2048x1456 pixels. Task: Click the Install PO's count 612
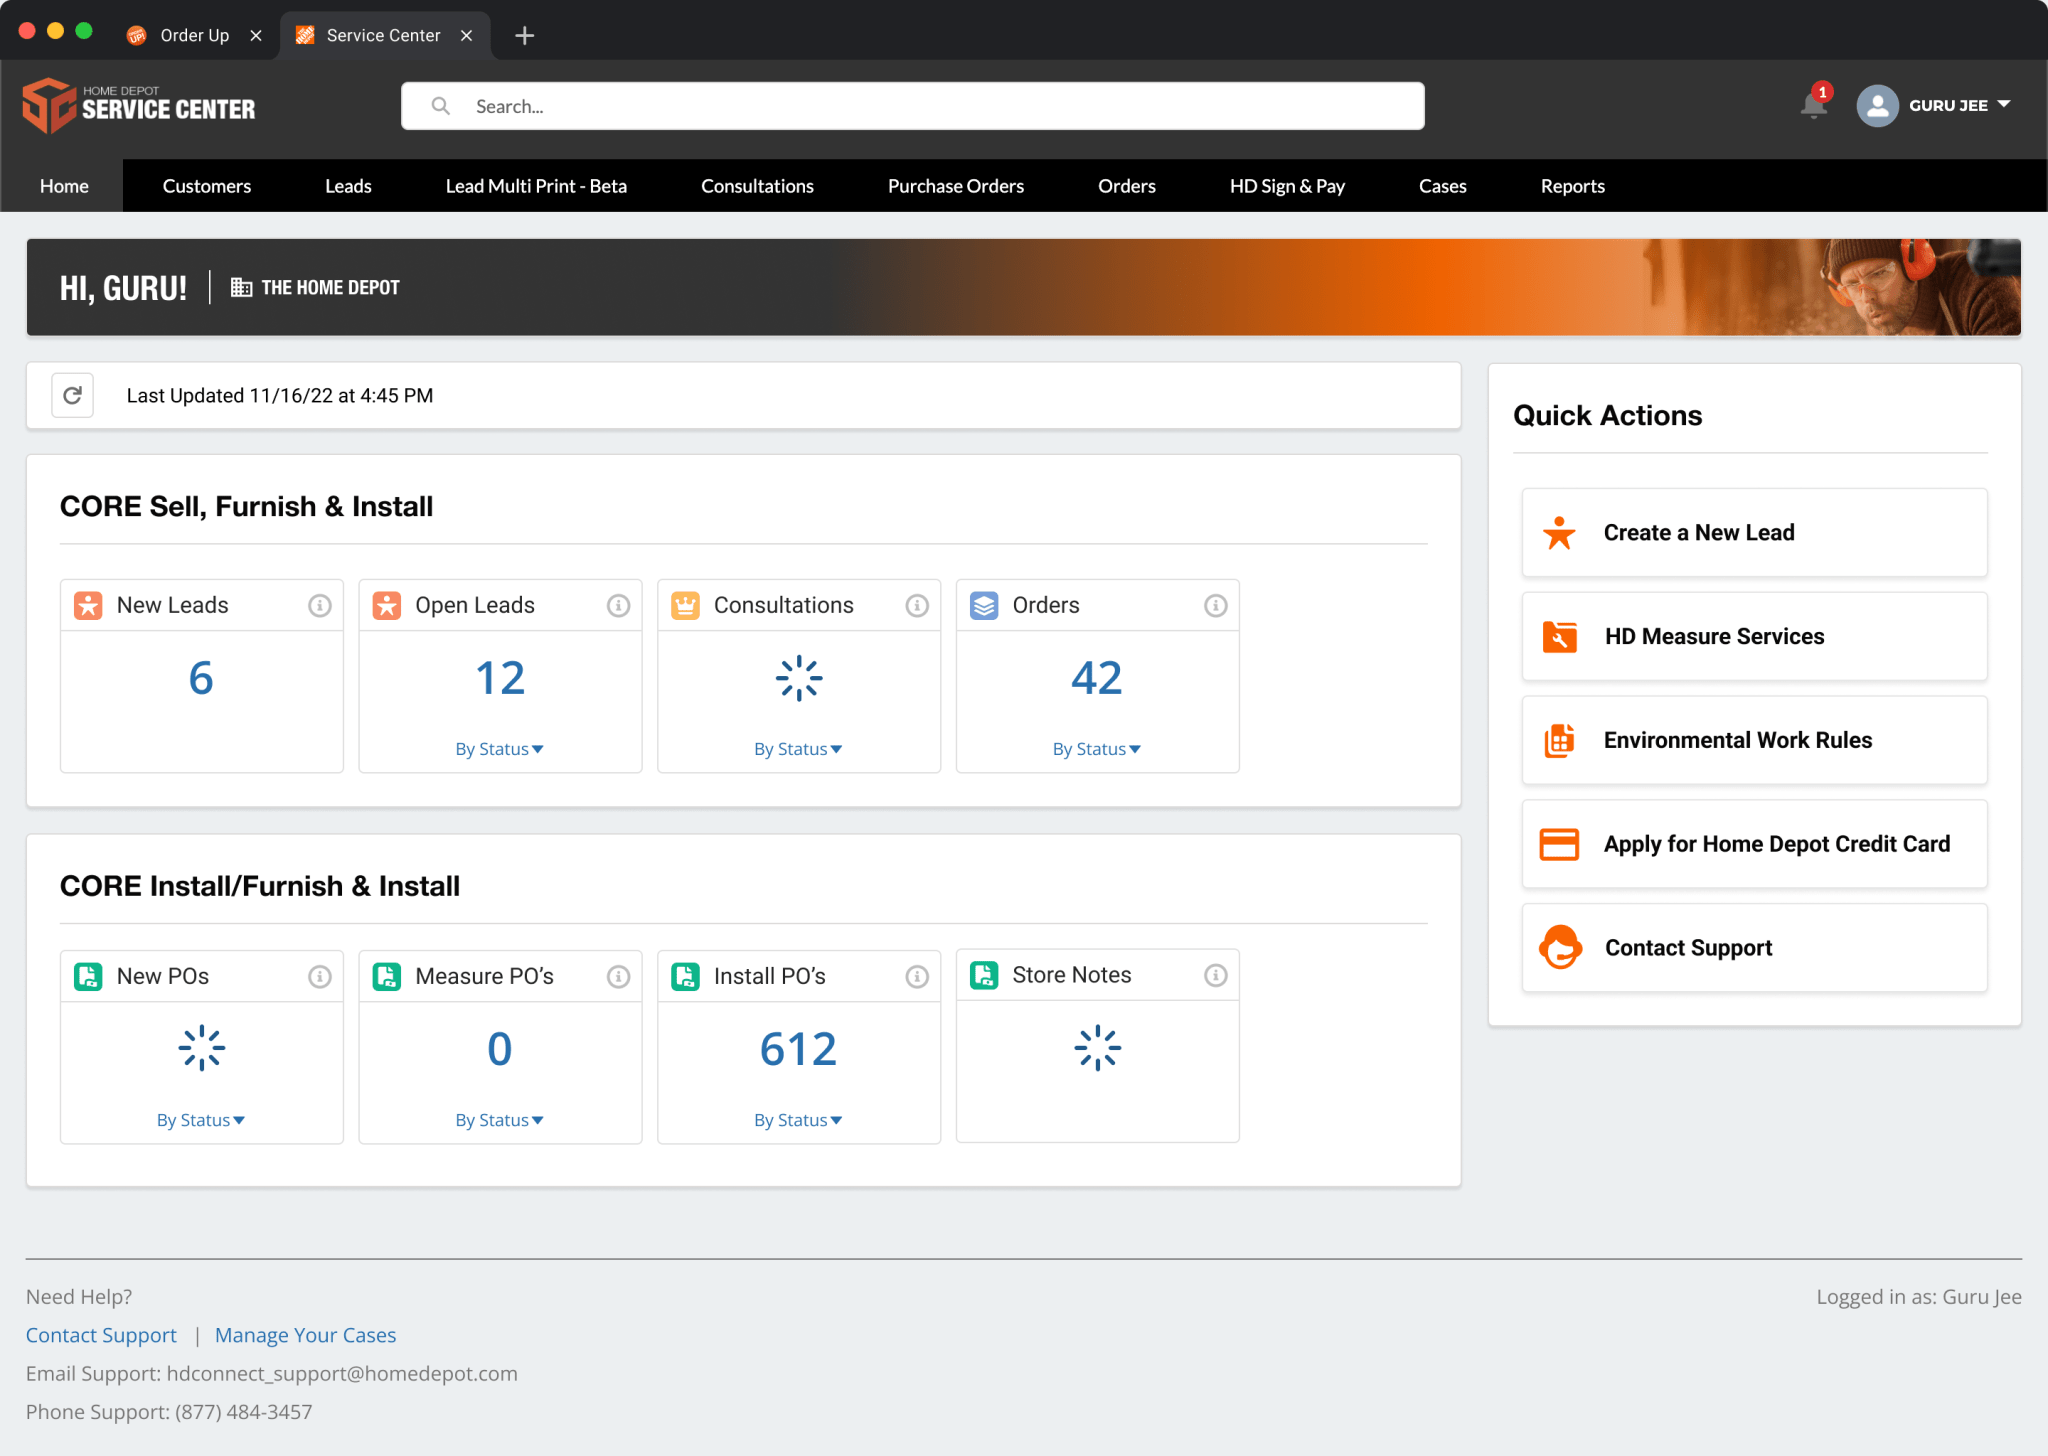pos(798,1049)
